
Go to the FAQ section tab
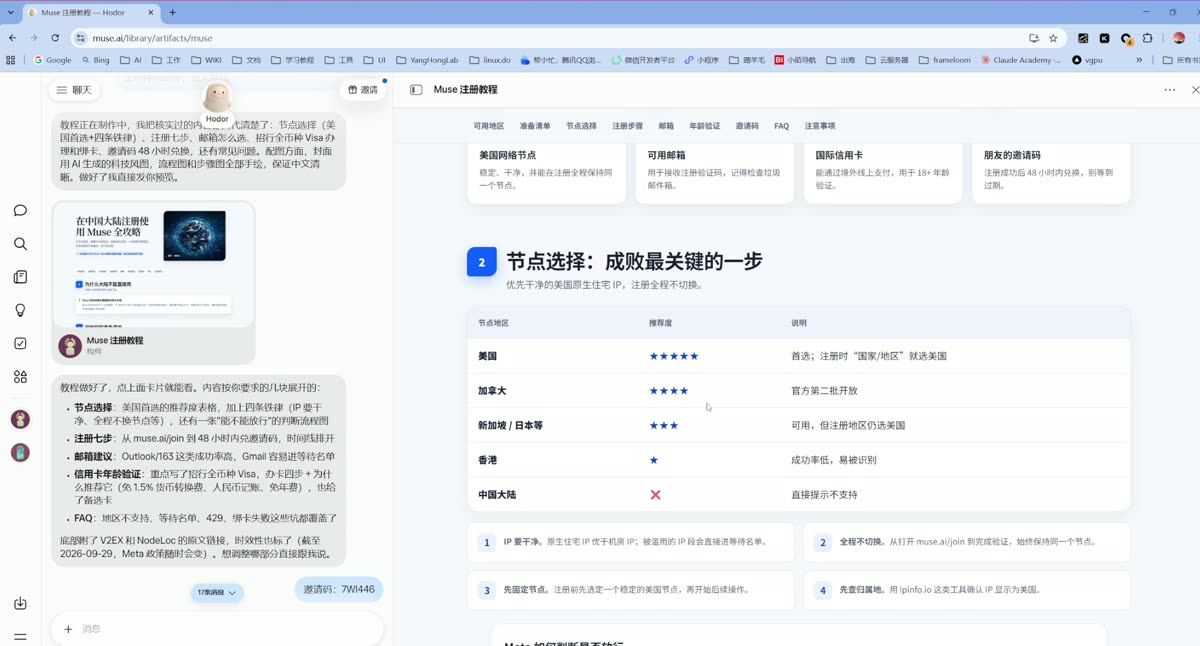782,126
